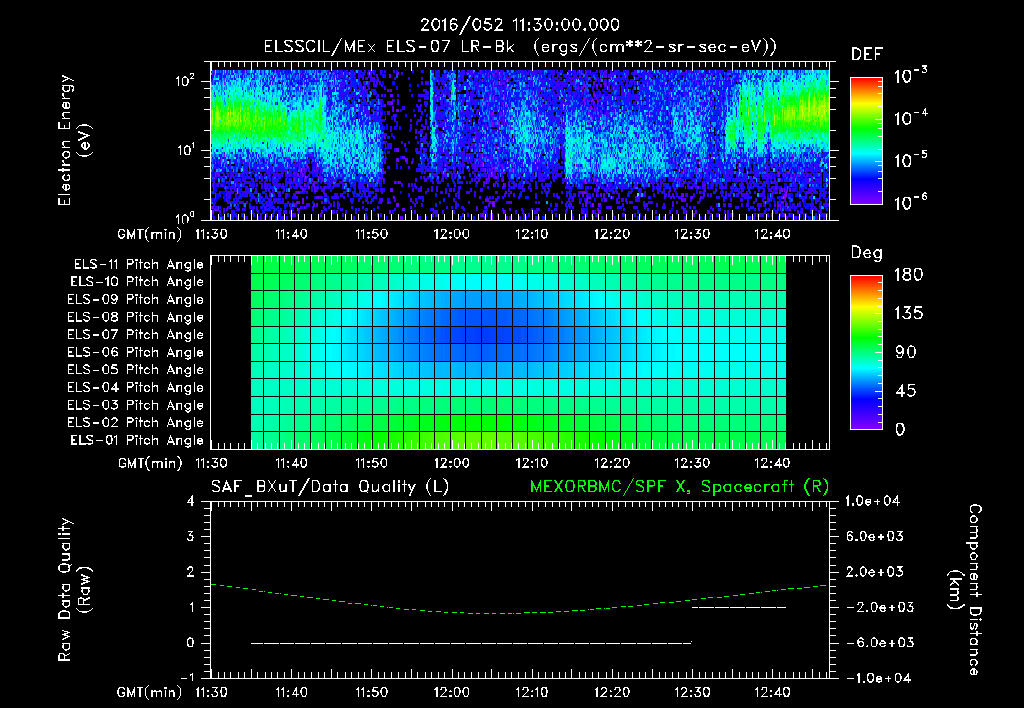Click the 12:00 tick label under spectrogram
This screenshot has width=1024, height=708.
(x=451, y=234)
